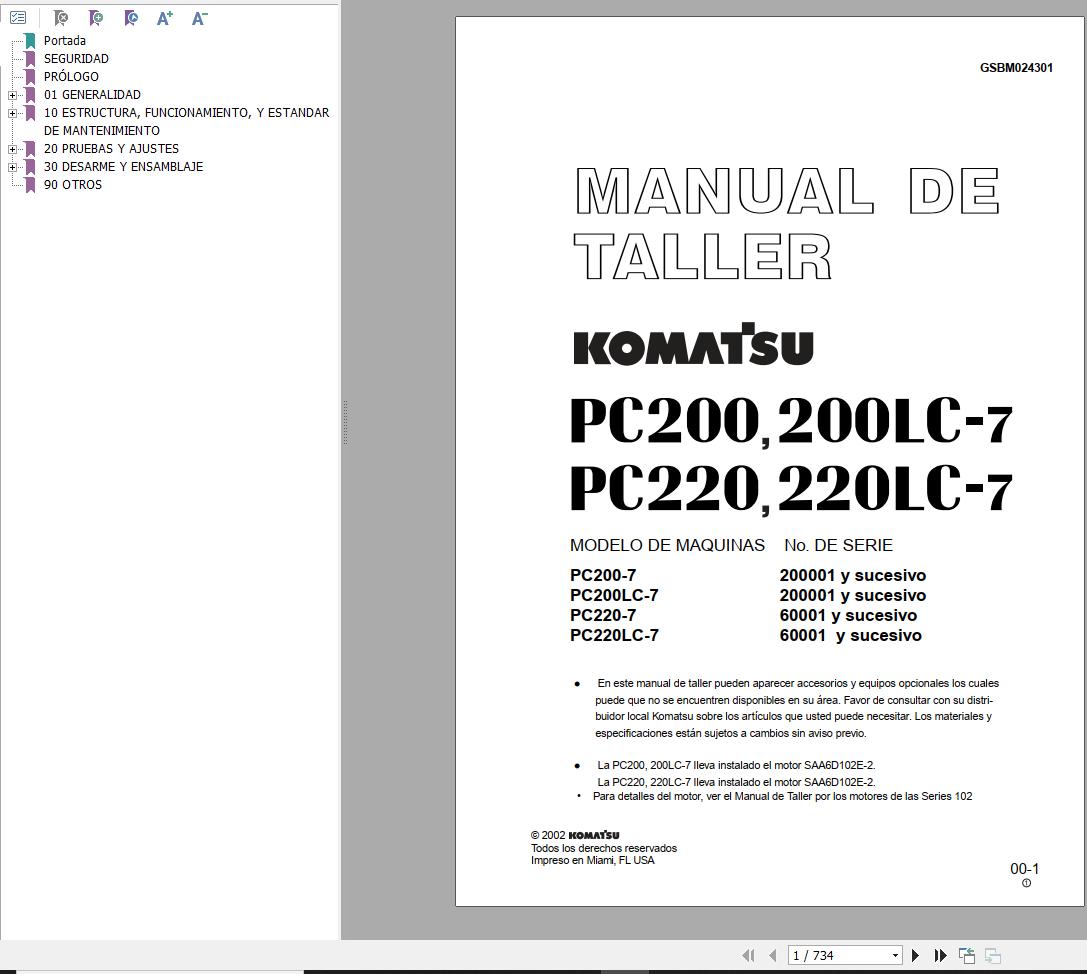Increase bookmark font size with A+
This screenshot has width=1087, height=974.
click(165, 18)
